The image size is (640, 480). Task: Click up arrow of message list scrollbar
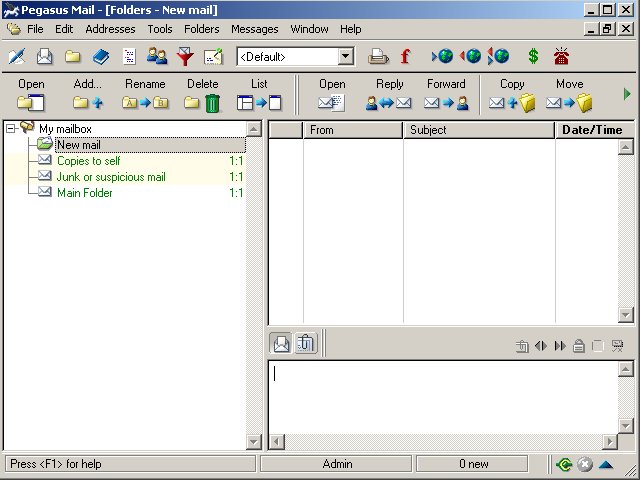point(626,147)
